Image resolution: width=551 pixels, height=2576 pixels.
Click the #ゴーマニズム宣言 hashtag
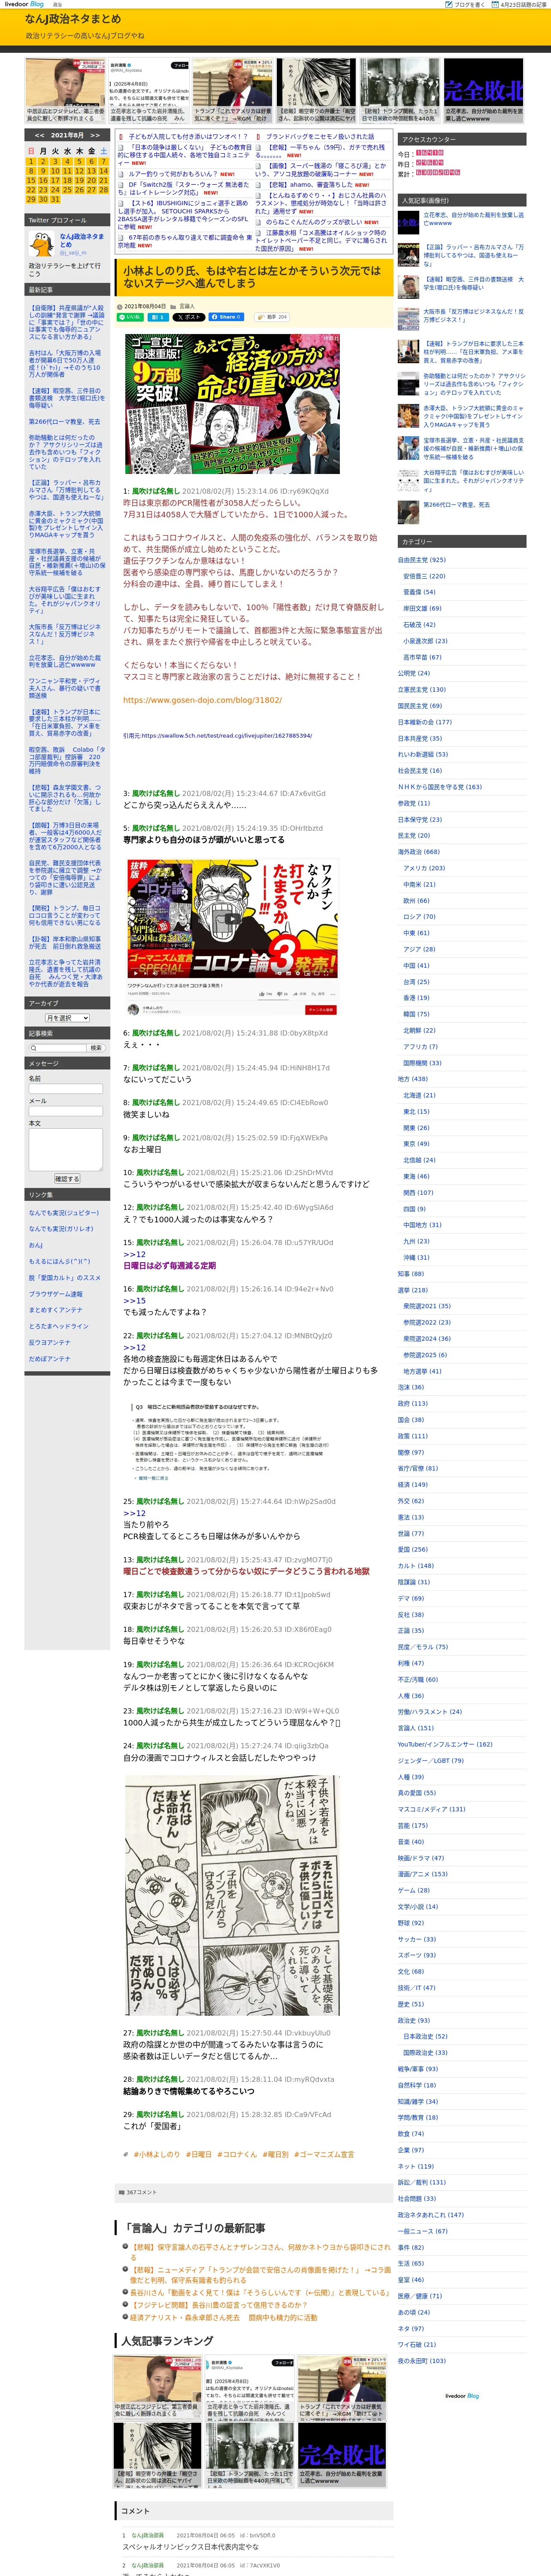pos(324,2154)
